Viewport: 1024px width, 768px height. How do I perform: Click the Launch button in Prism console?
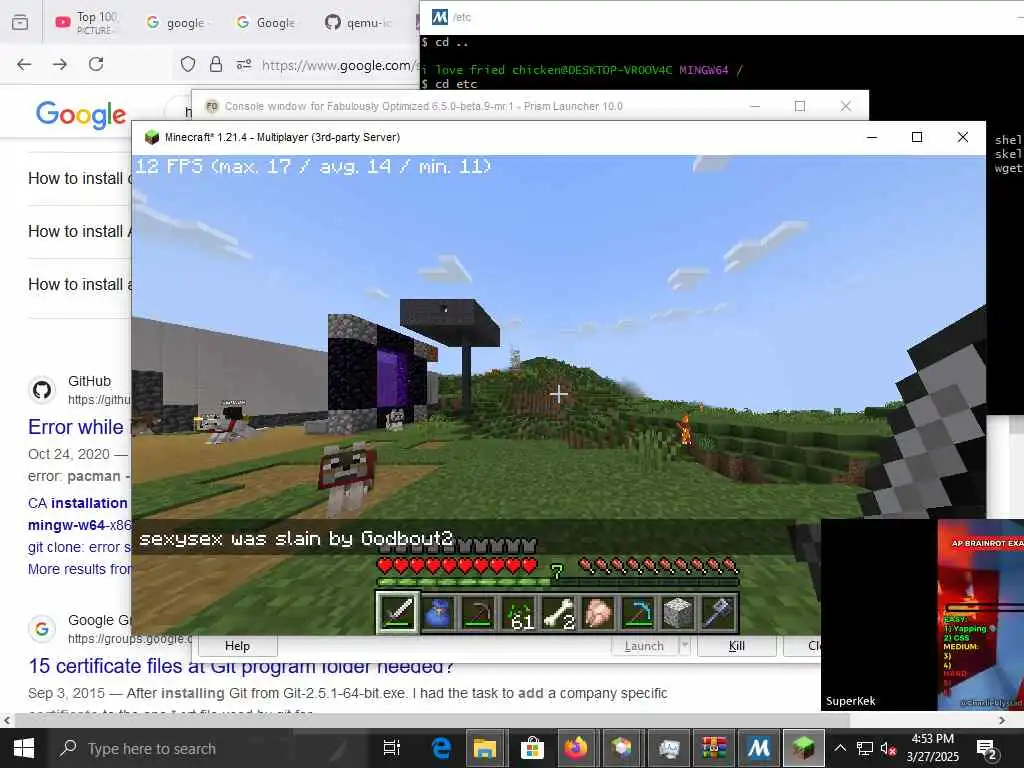tap(644, 646)
